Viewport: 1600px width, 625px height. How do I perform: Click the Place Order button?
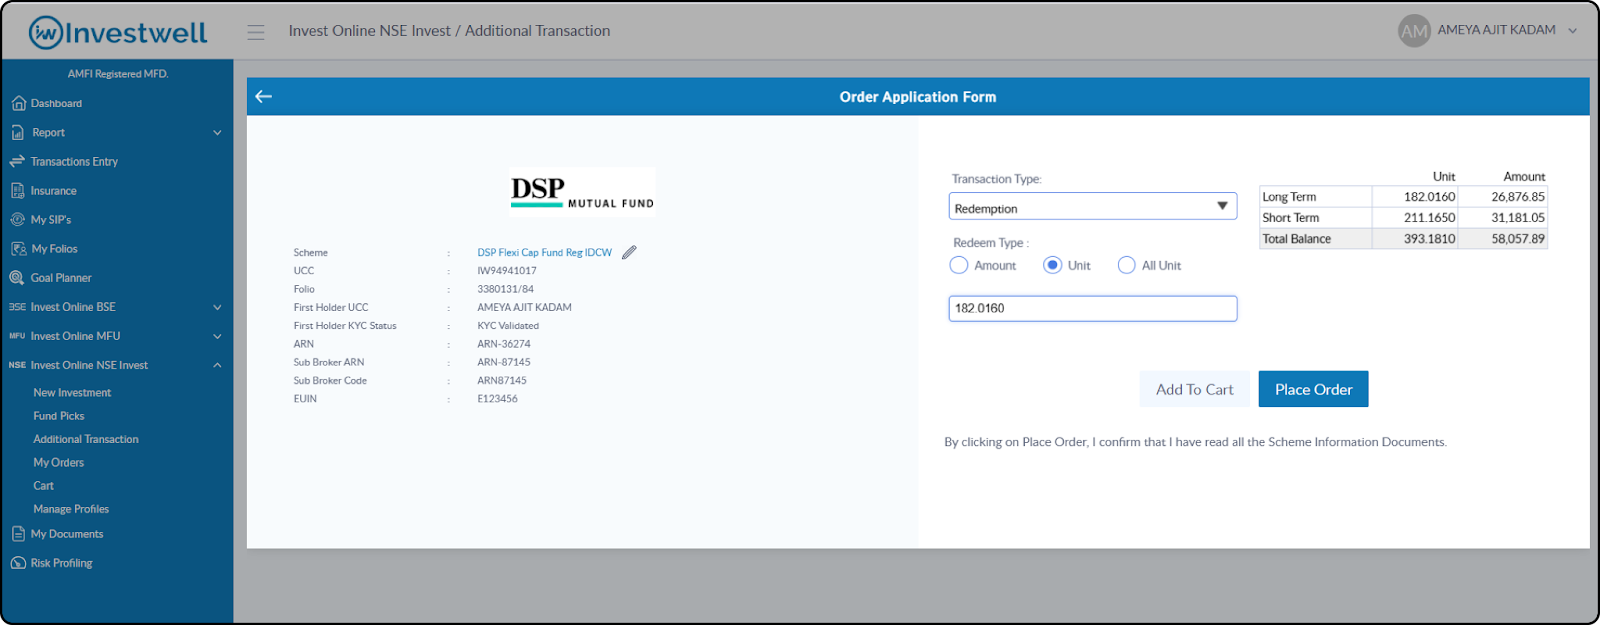coord(1314,389)
